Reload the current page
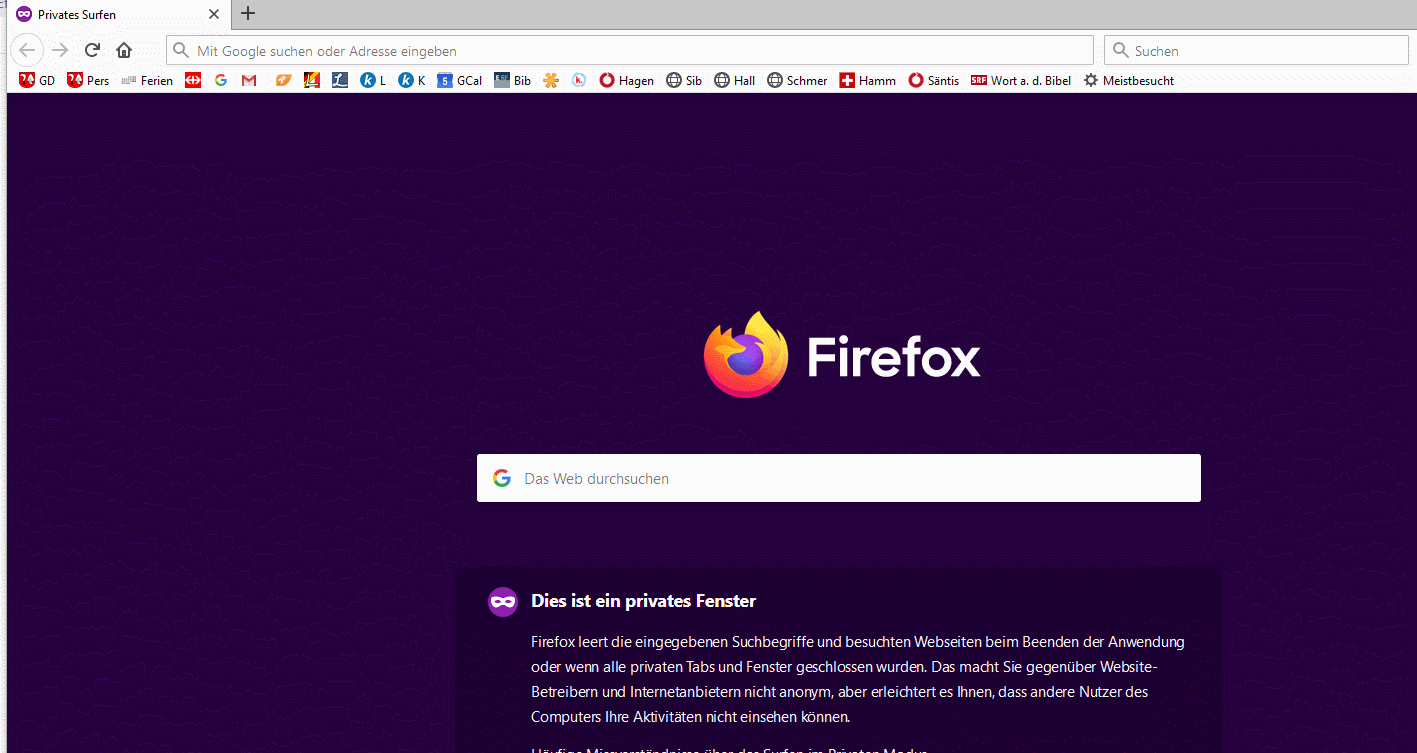Viewport: 1417px width, 753px height. (92, 50)
